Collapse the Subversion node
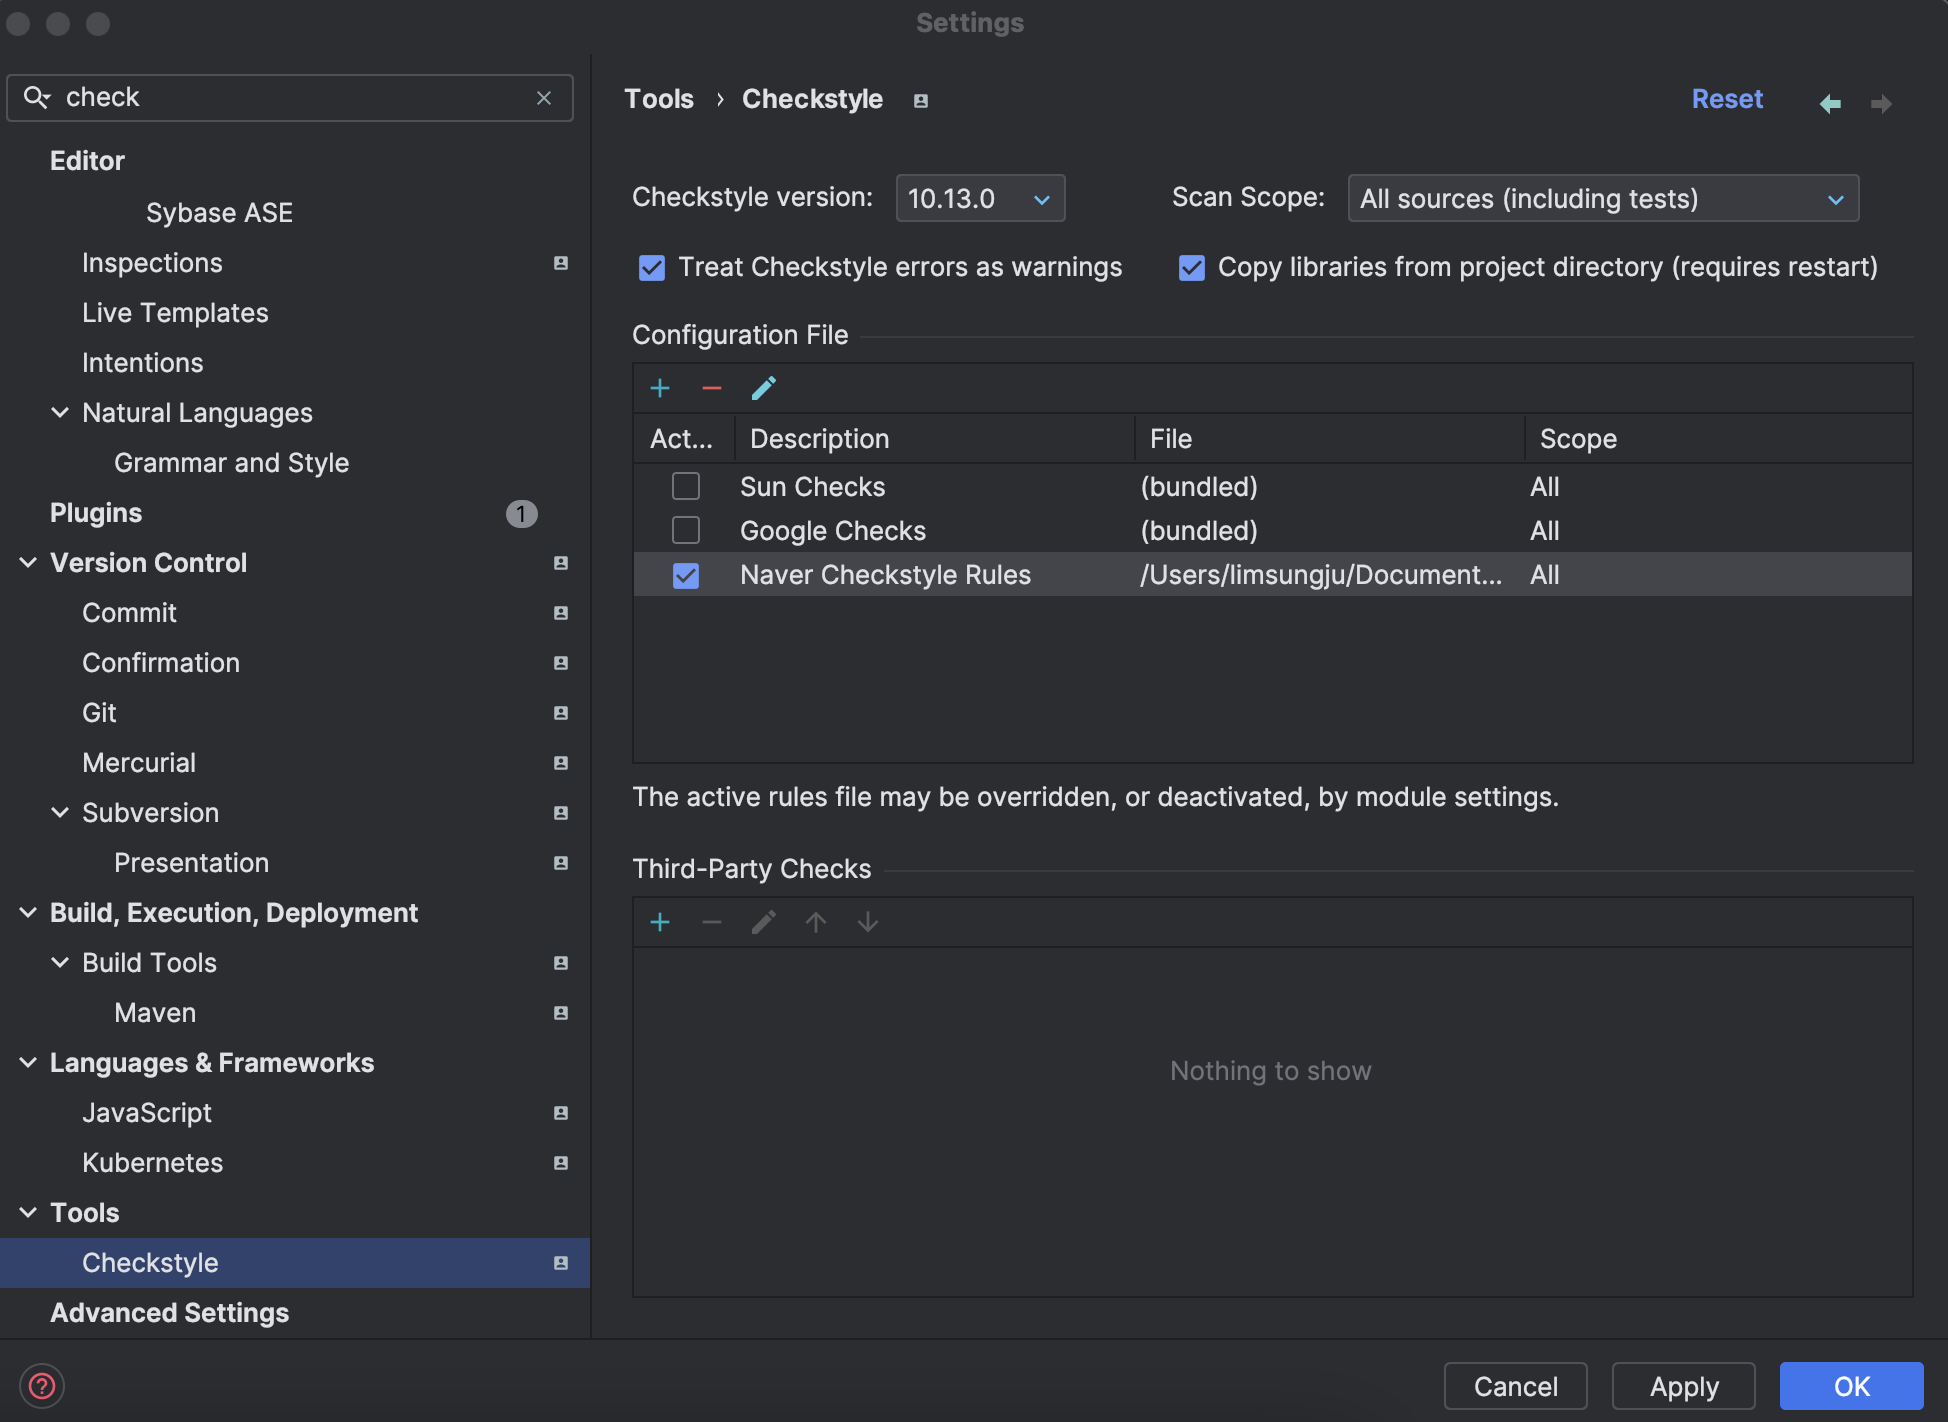The height and width of the screenshot is (1422, 1948). click(x=60, y=812)
